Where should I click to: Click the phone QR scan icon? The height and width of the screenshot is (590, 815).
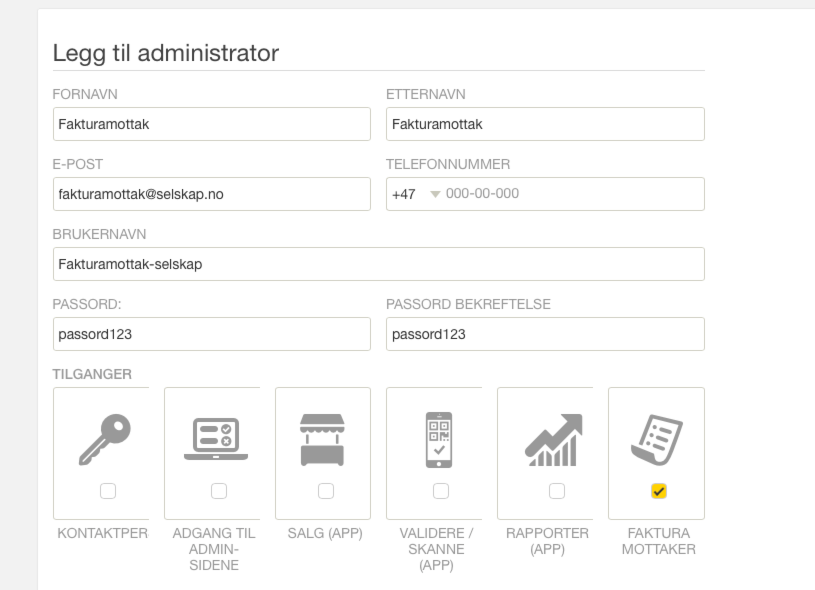tap(439, 440)
